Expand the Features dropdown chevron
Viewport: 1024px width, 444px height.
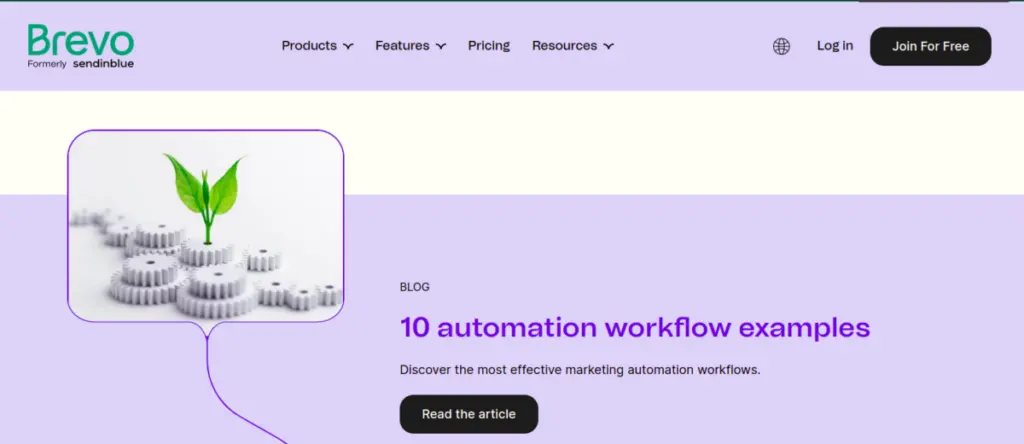441,46
